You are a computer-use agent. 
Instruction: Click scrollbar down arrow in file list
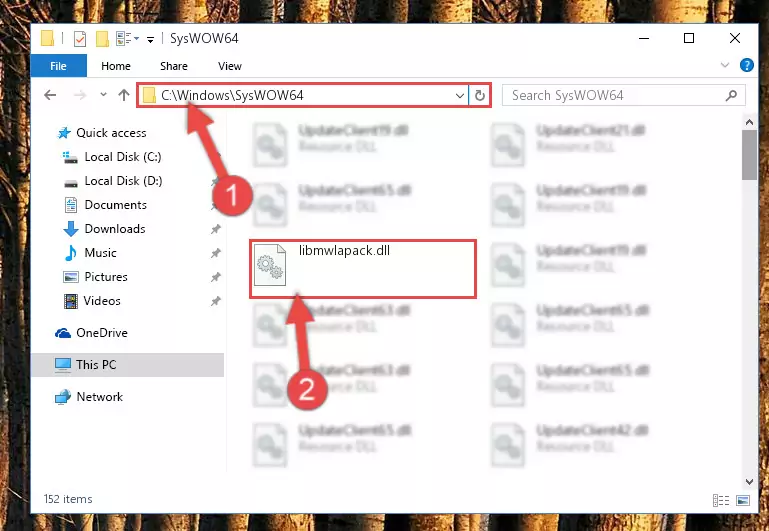click(749, 482)
